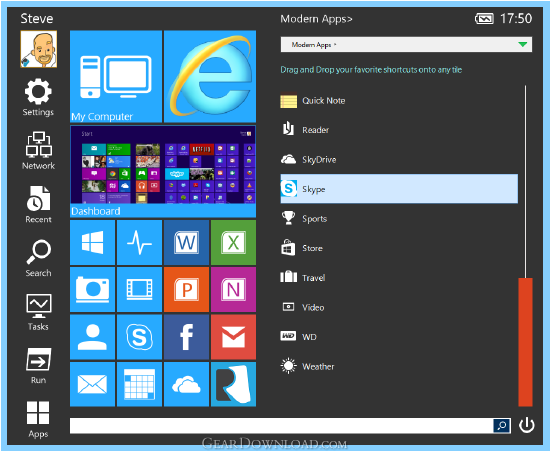Launch the Skype tile in grid
Viewport: 551px width, 452px height.
(140, 337)
